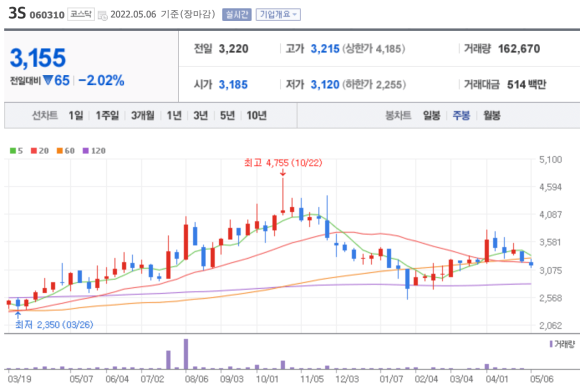Select the 1일 line chart tab
Screen dimensions: 580x389
tap(76, 116)
